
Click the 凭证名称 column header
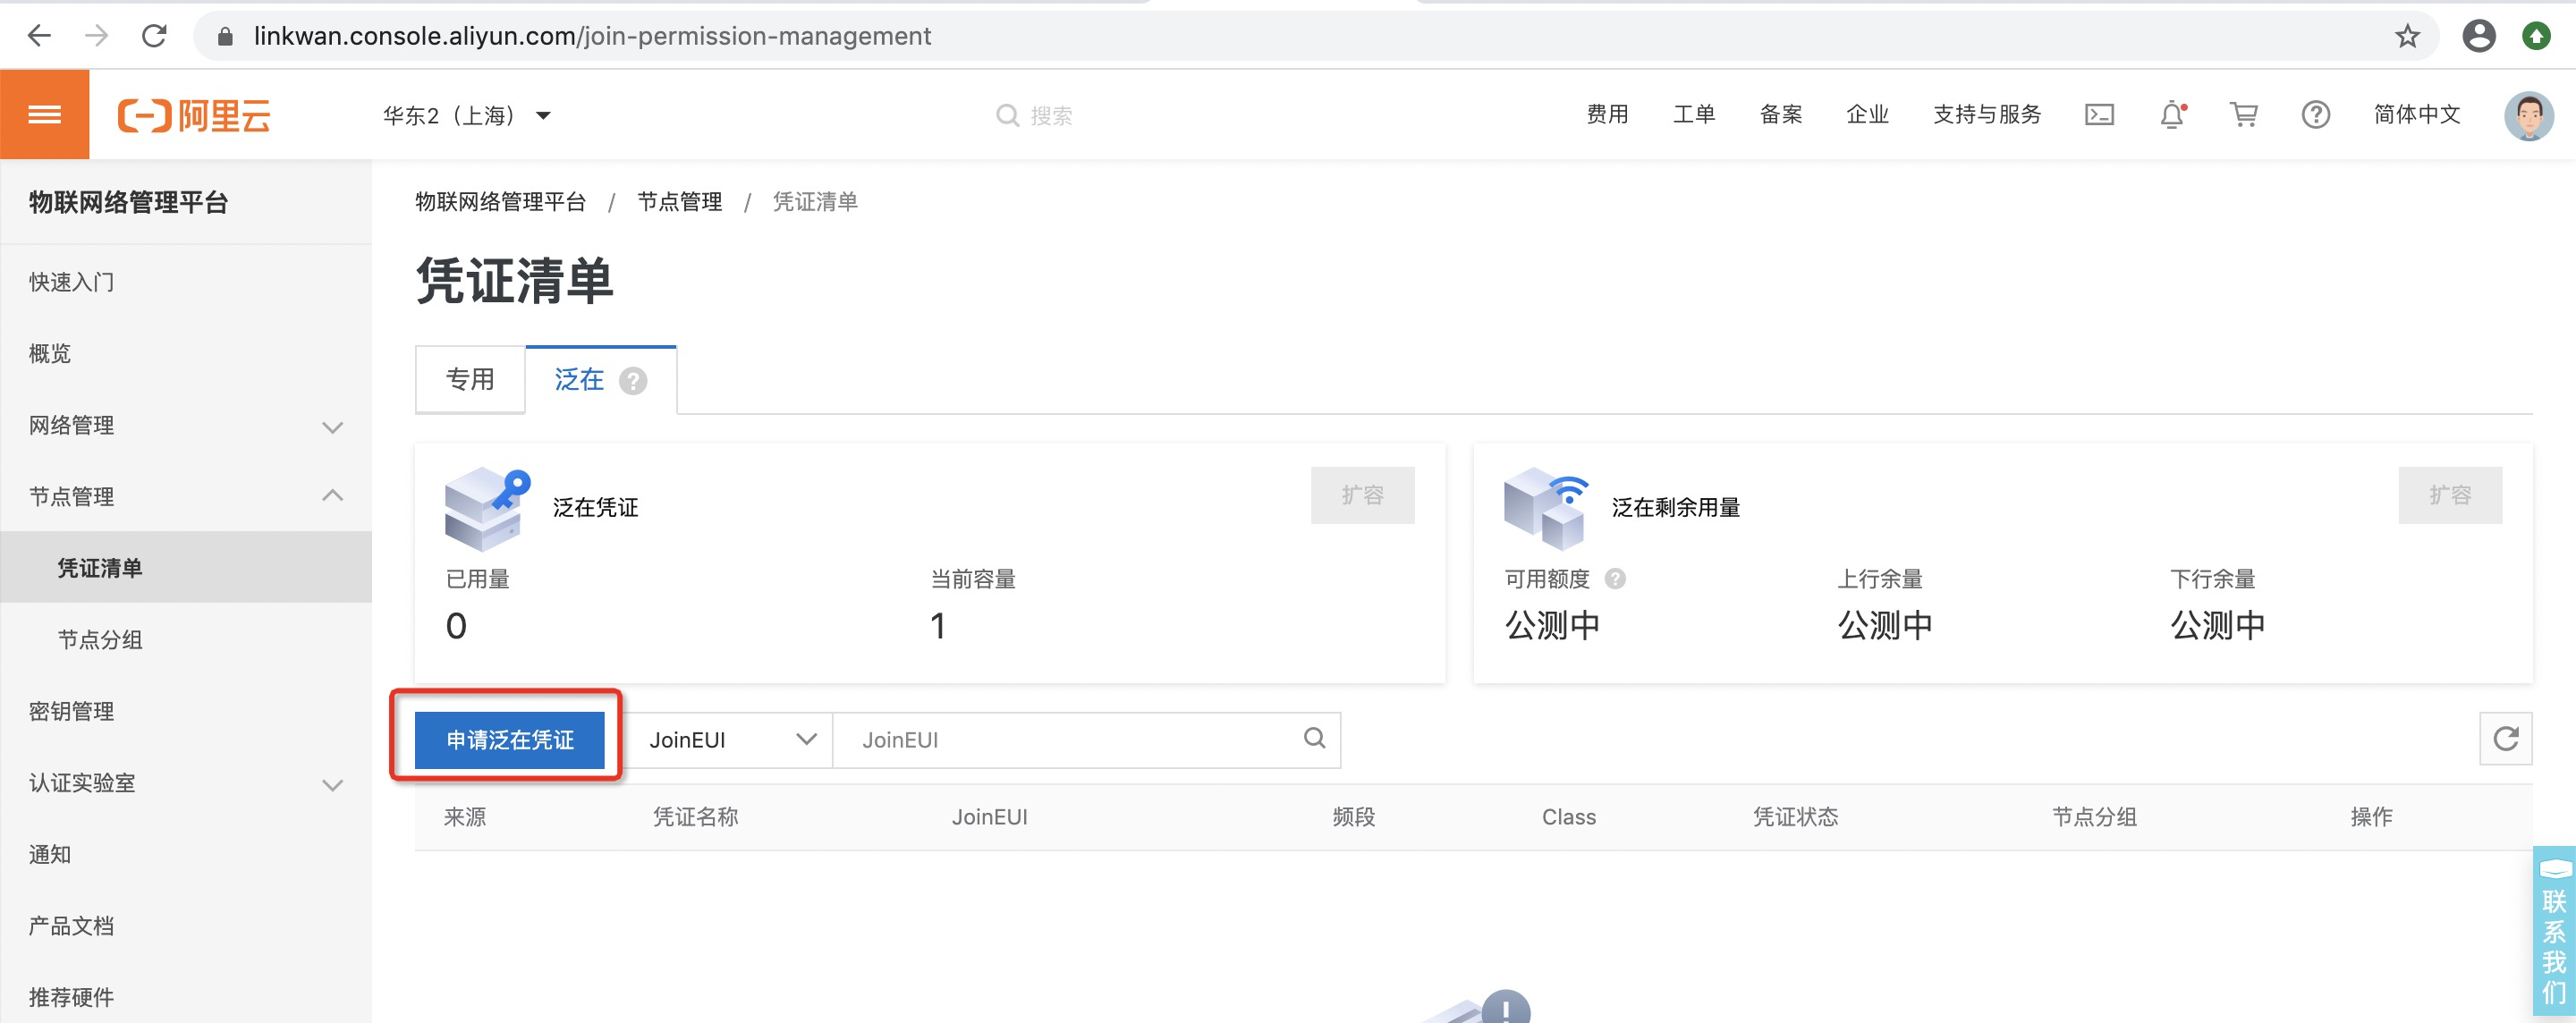(x=695, y=816)
